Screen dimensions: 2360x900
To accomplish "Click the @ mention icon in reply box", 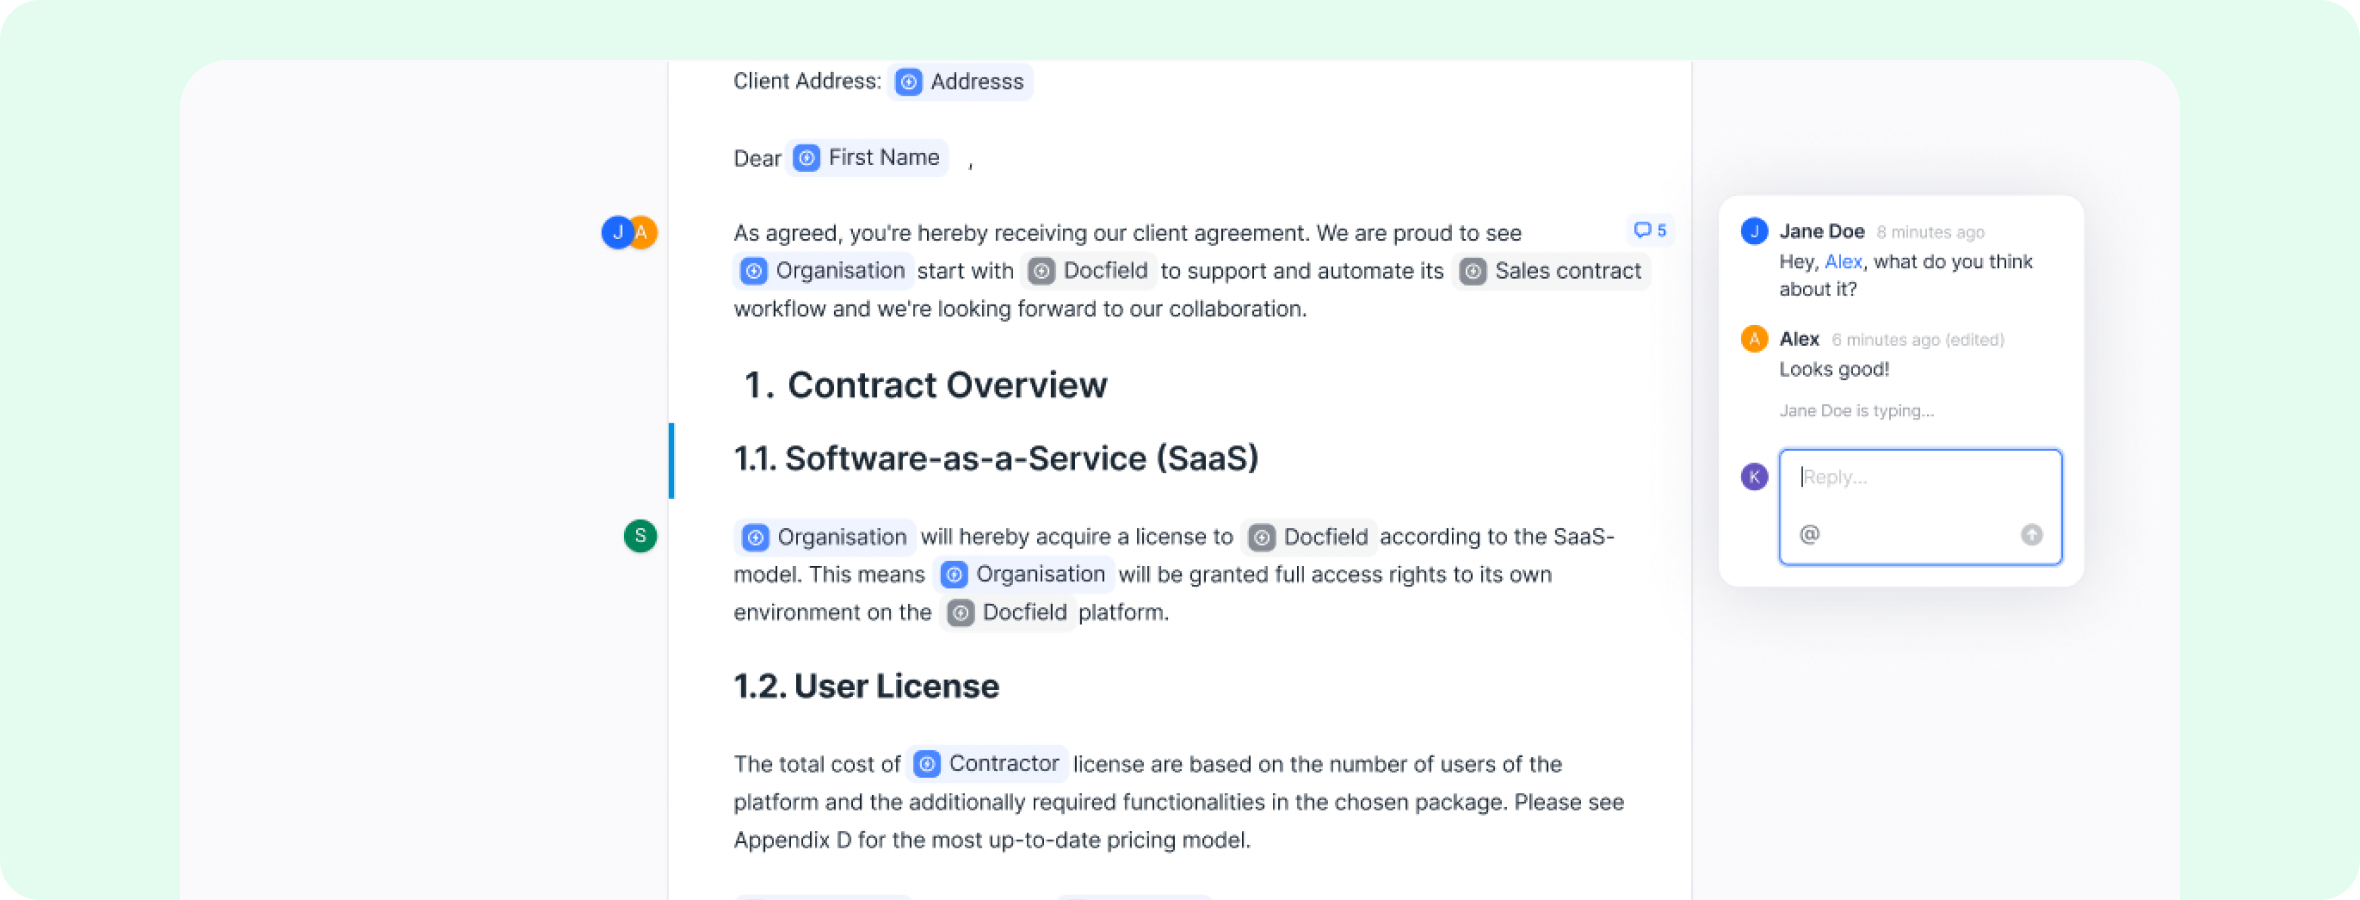I will 1809,534.
